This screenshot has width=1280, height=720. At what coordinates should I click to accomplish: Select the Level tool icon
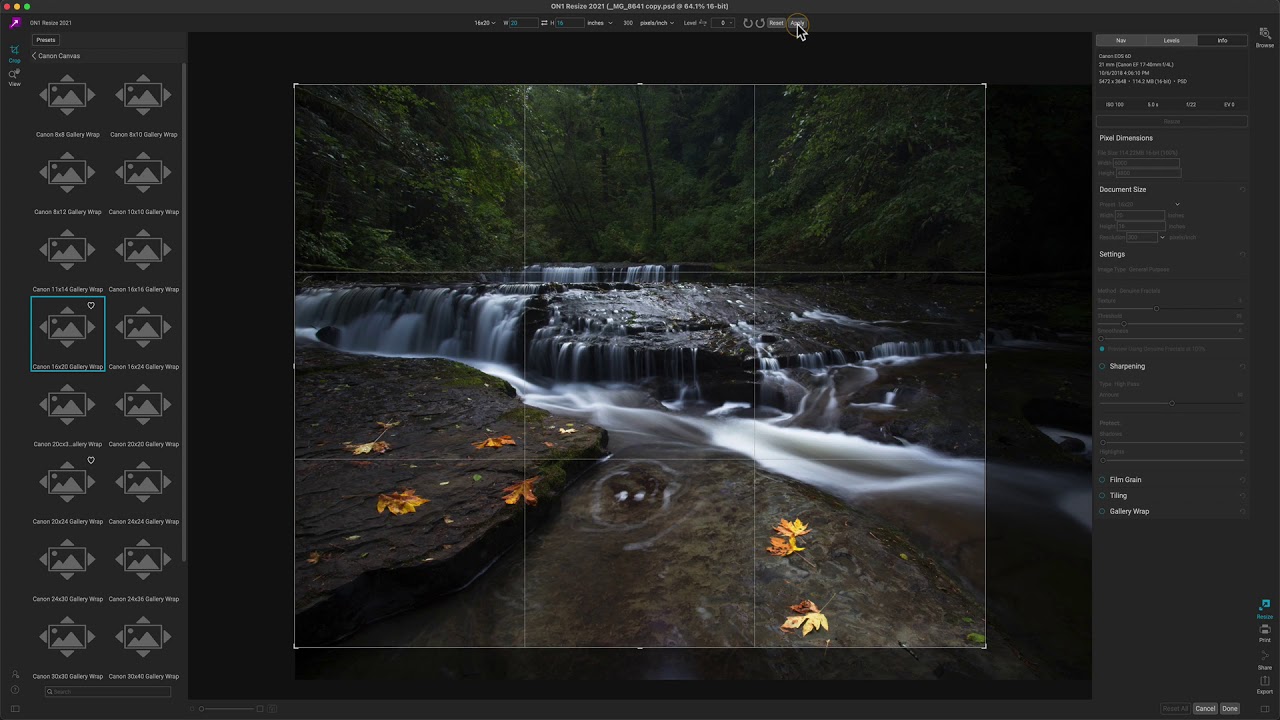pos(702,23)
